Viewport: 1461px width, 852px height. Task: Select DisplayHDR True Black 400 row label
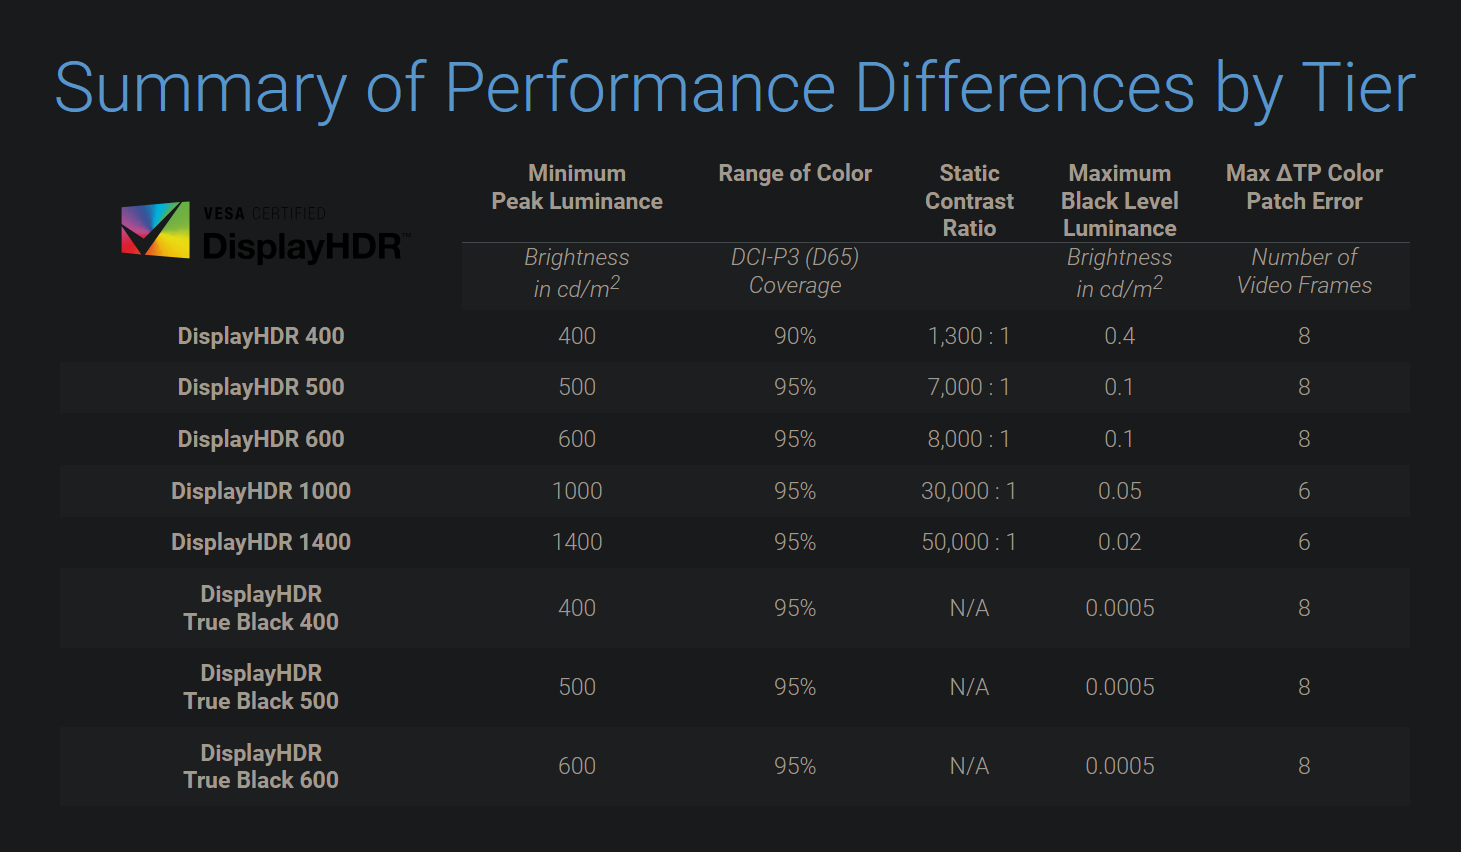[x=261, y=608]
